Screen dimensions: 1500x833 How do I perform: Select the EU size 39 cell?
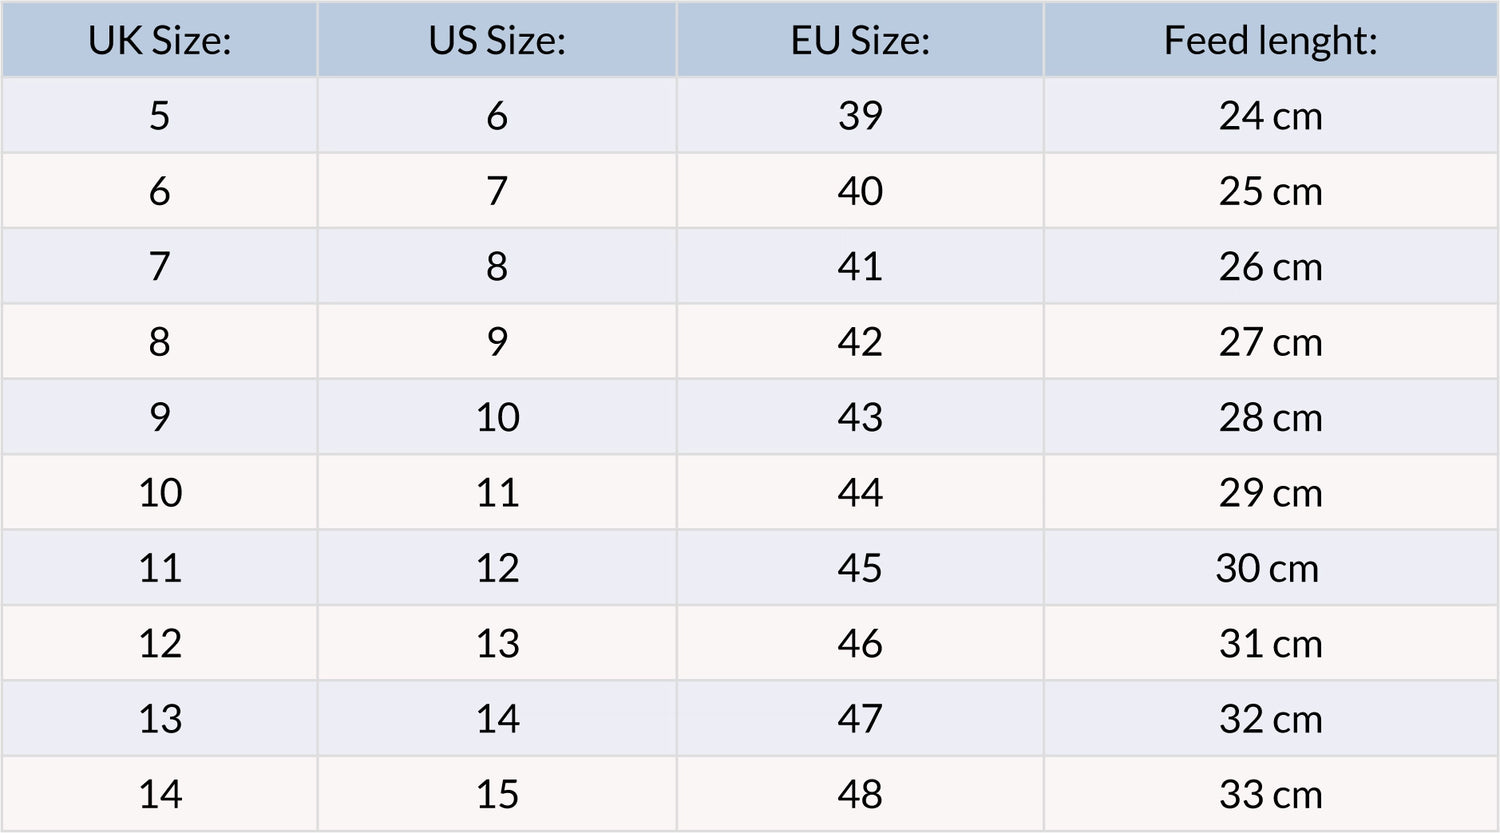point(860,116)
